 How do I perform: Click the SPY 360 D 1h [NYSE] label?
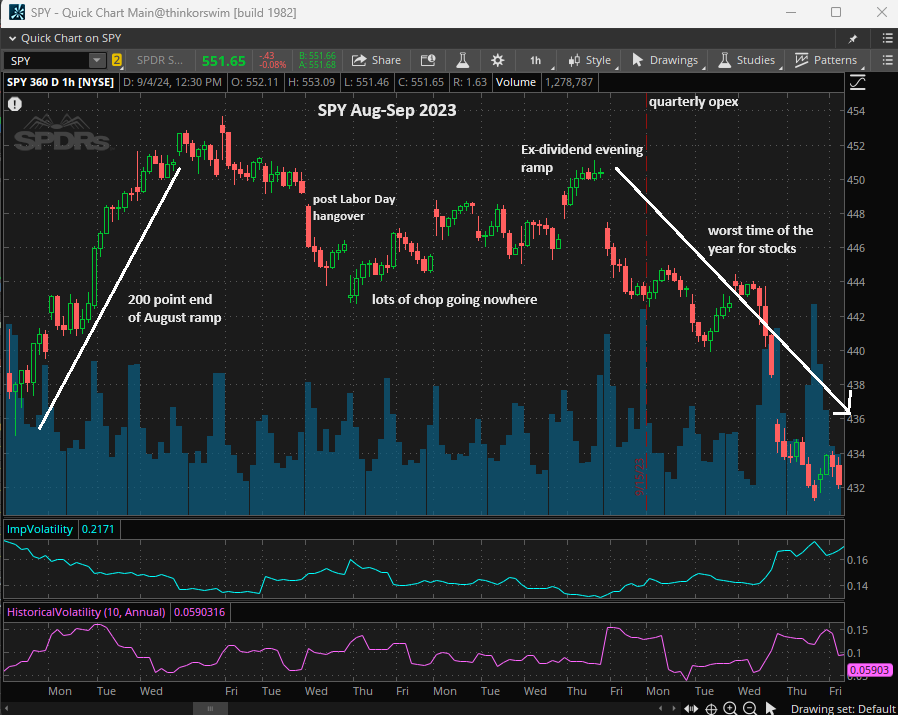[x=60, y=82]
